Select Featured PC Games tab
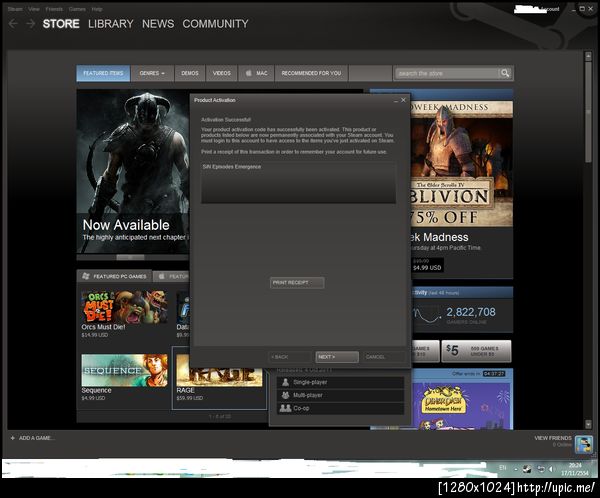Image resolution: width=600 pixels, height=498 pixels. click(114, 276)
